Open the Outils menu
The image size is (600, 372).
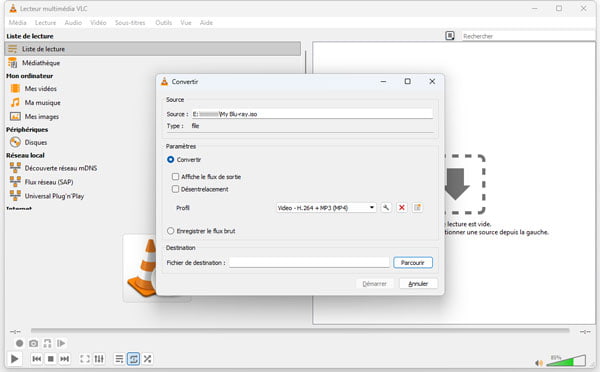164,23
